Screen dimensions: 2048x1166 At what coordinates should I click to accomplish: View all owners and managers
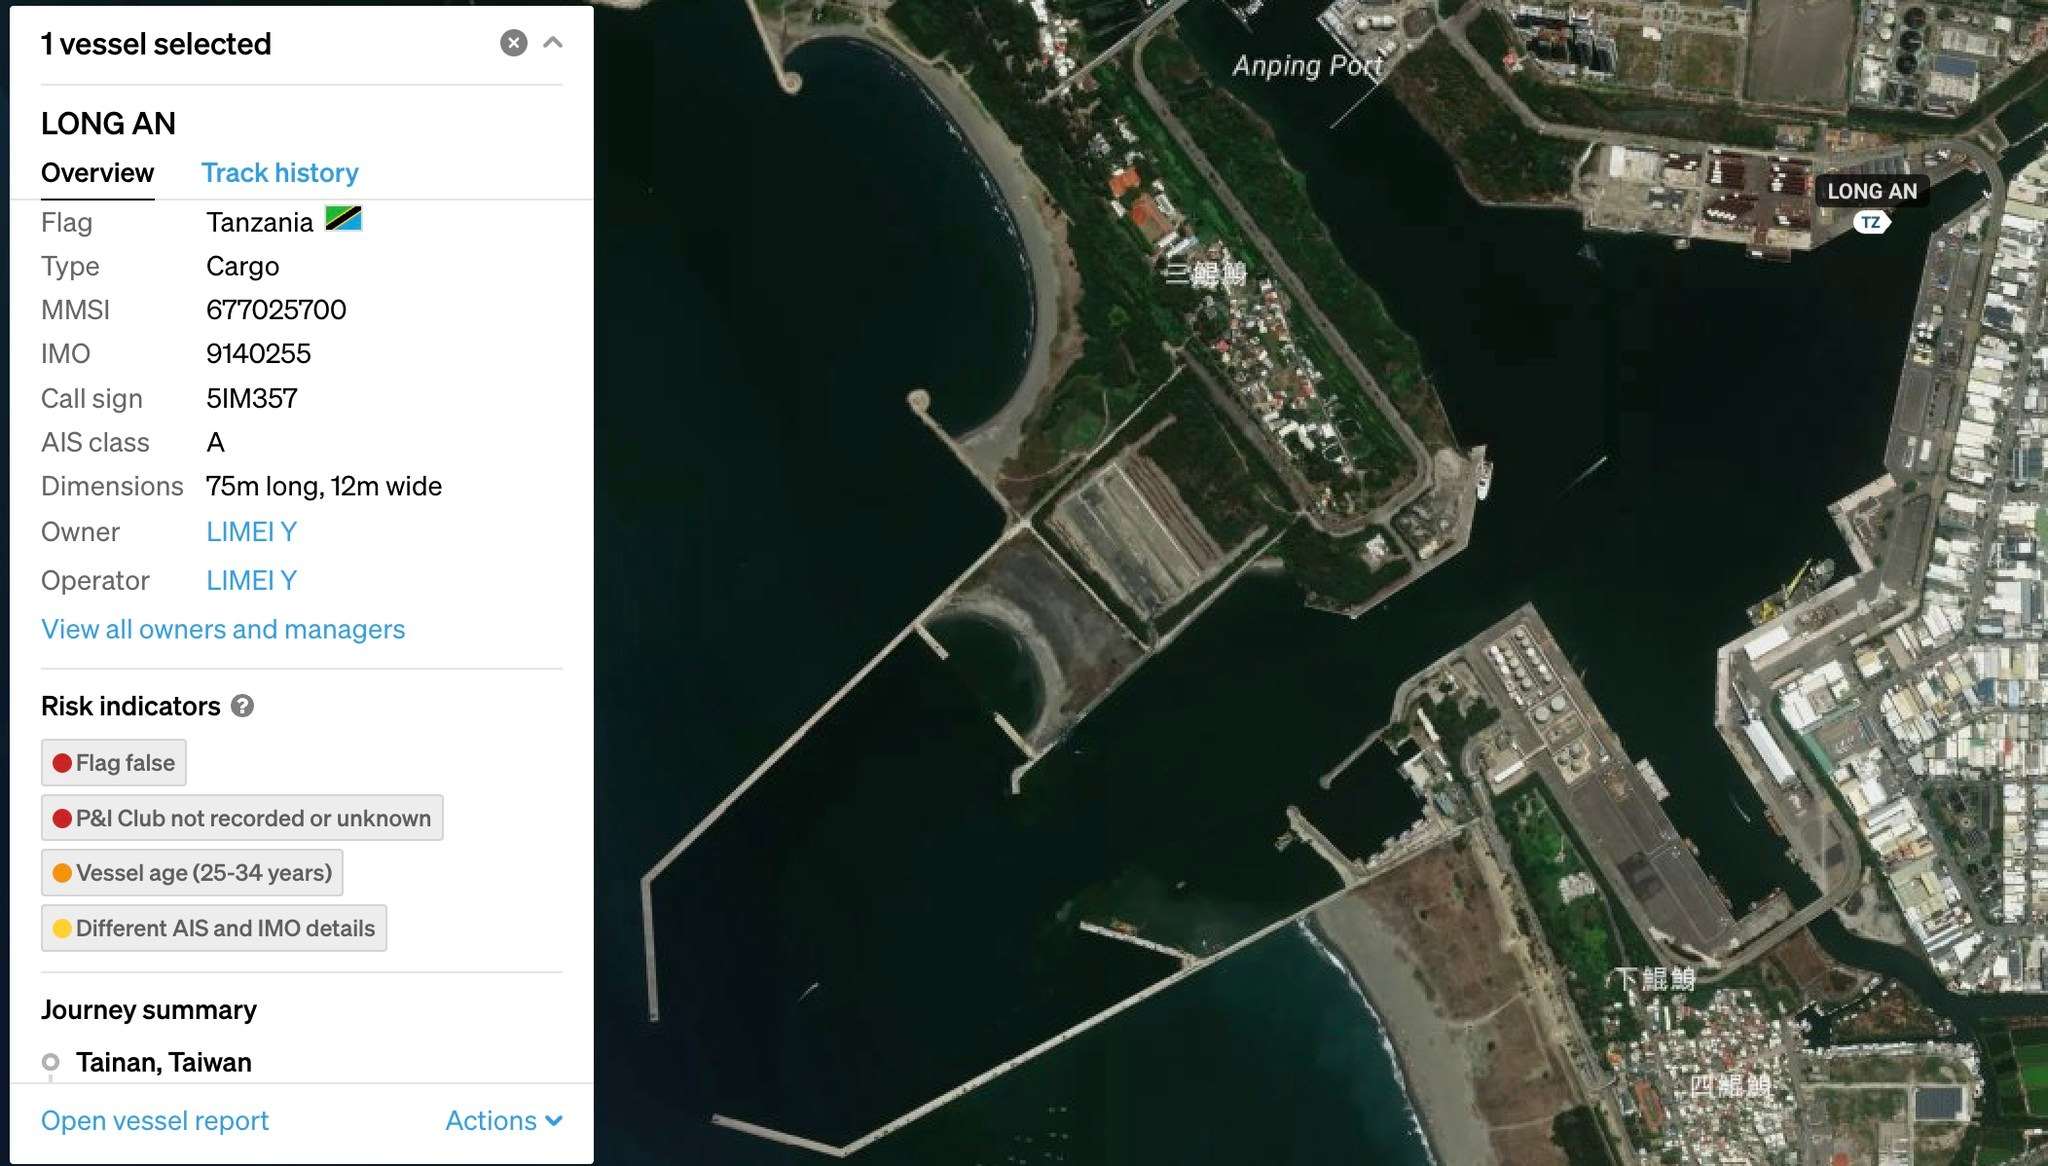pyautogui.click(x=223, y=630)
